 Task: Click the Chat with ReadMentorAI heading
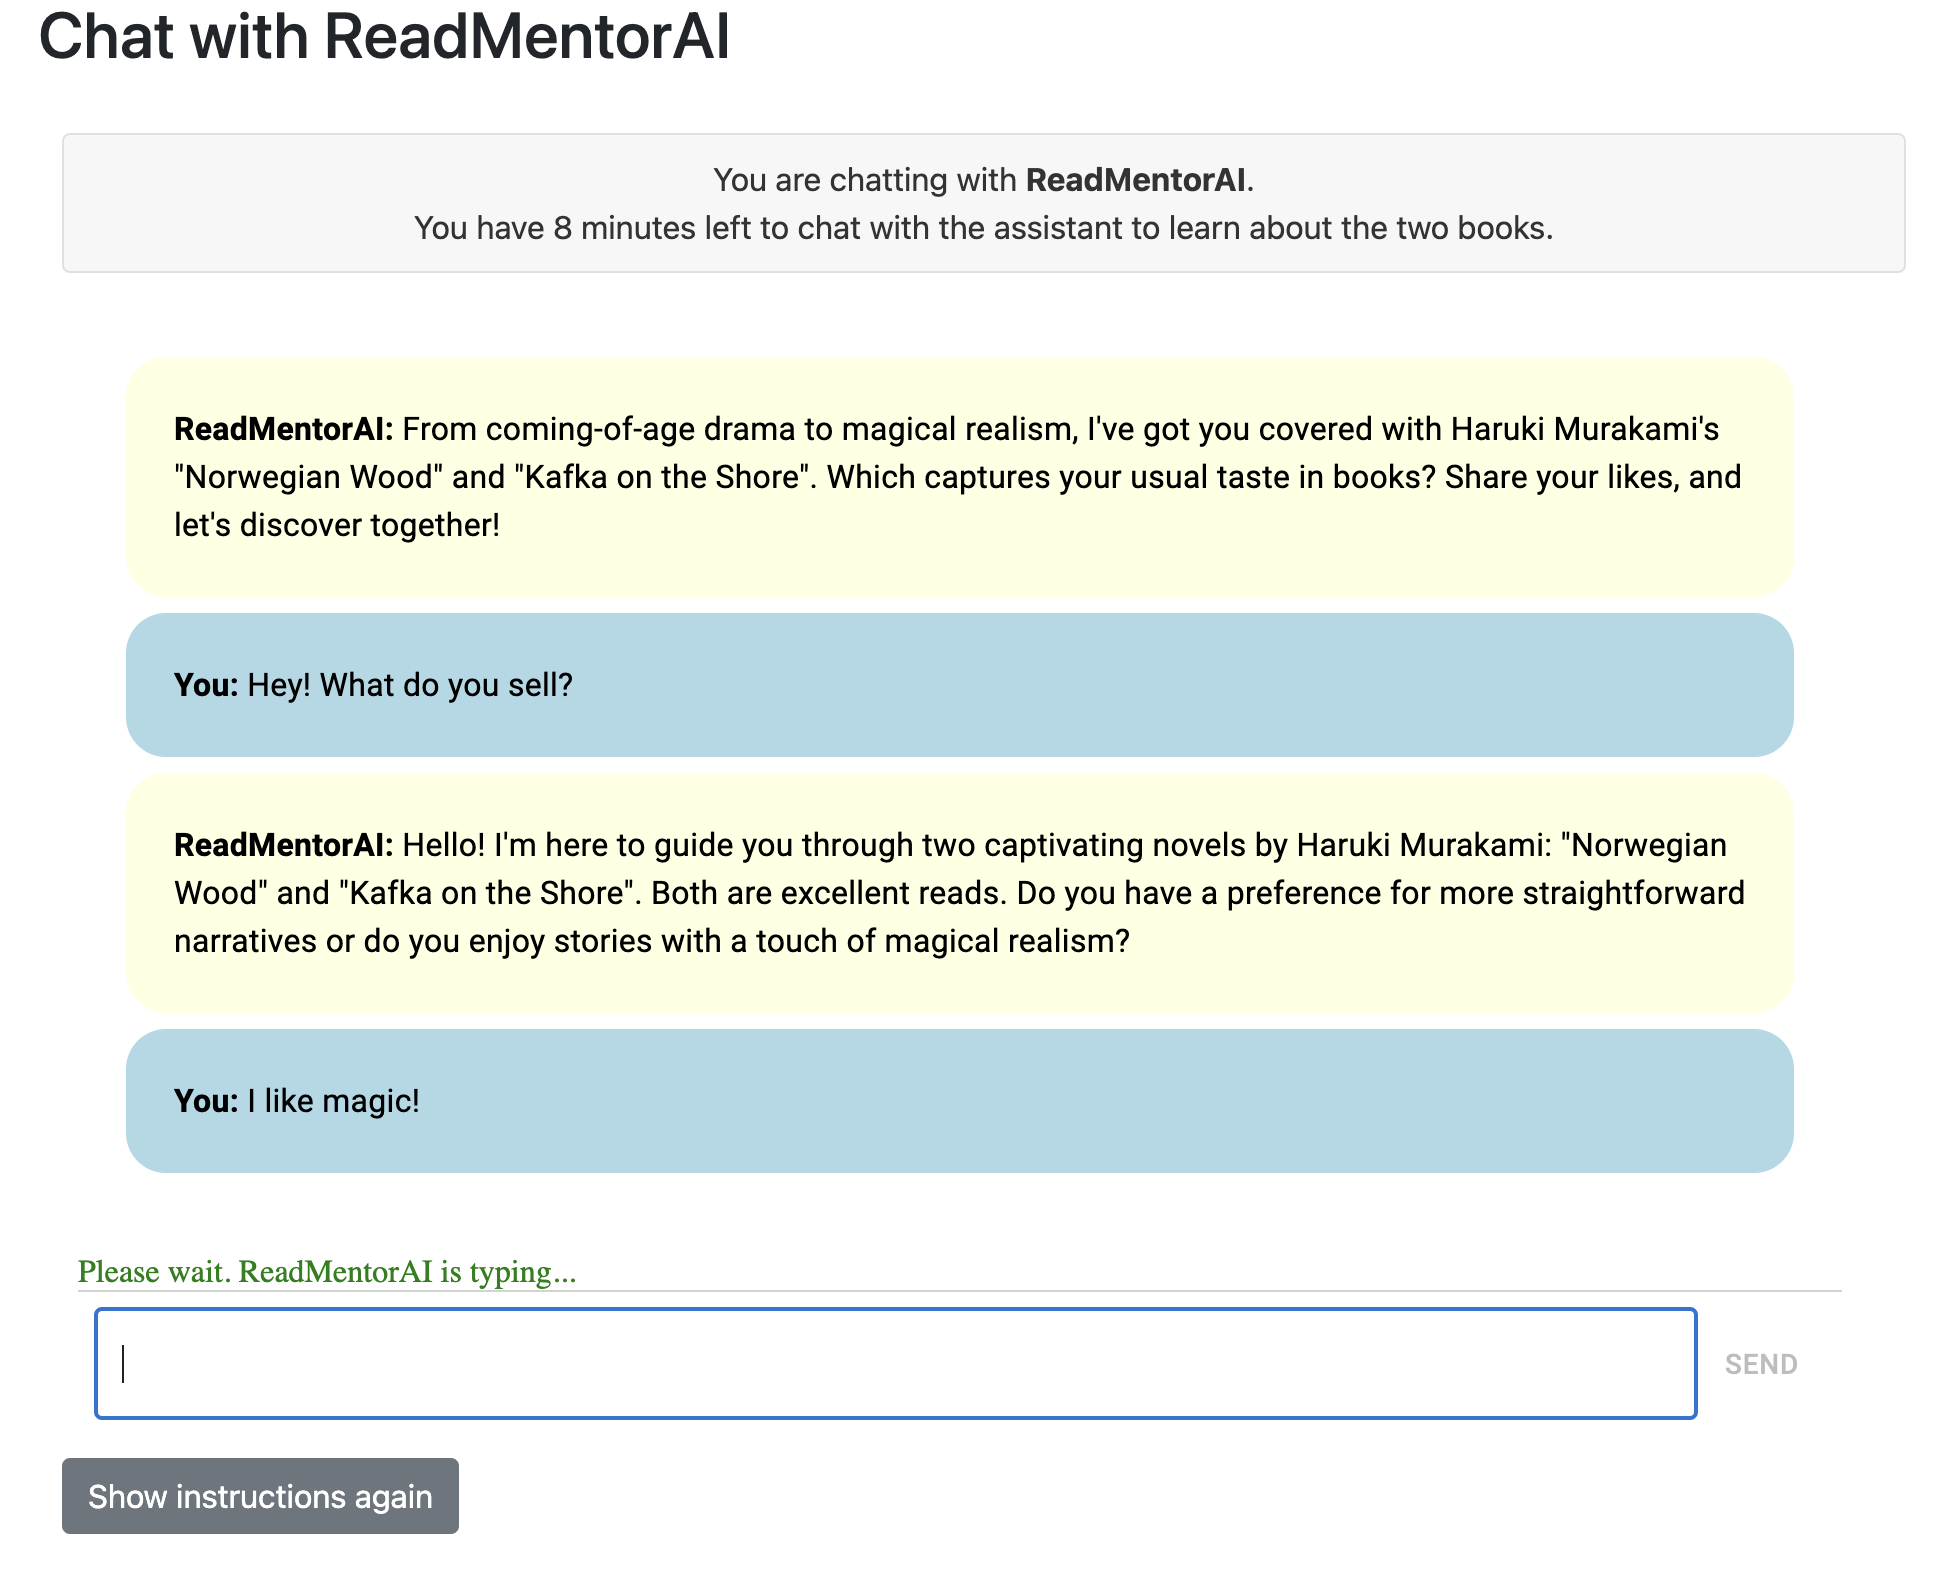(384, 38)
